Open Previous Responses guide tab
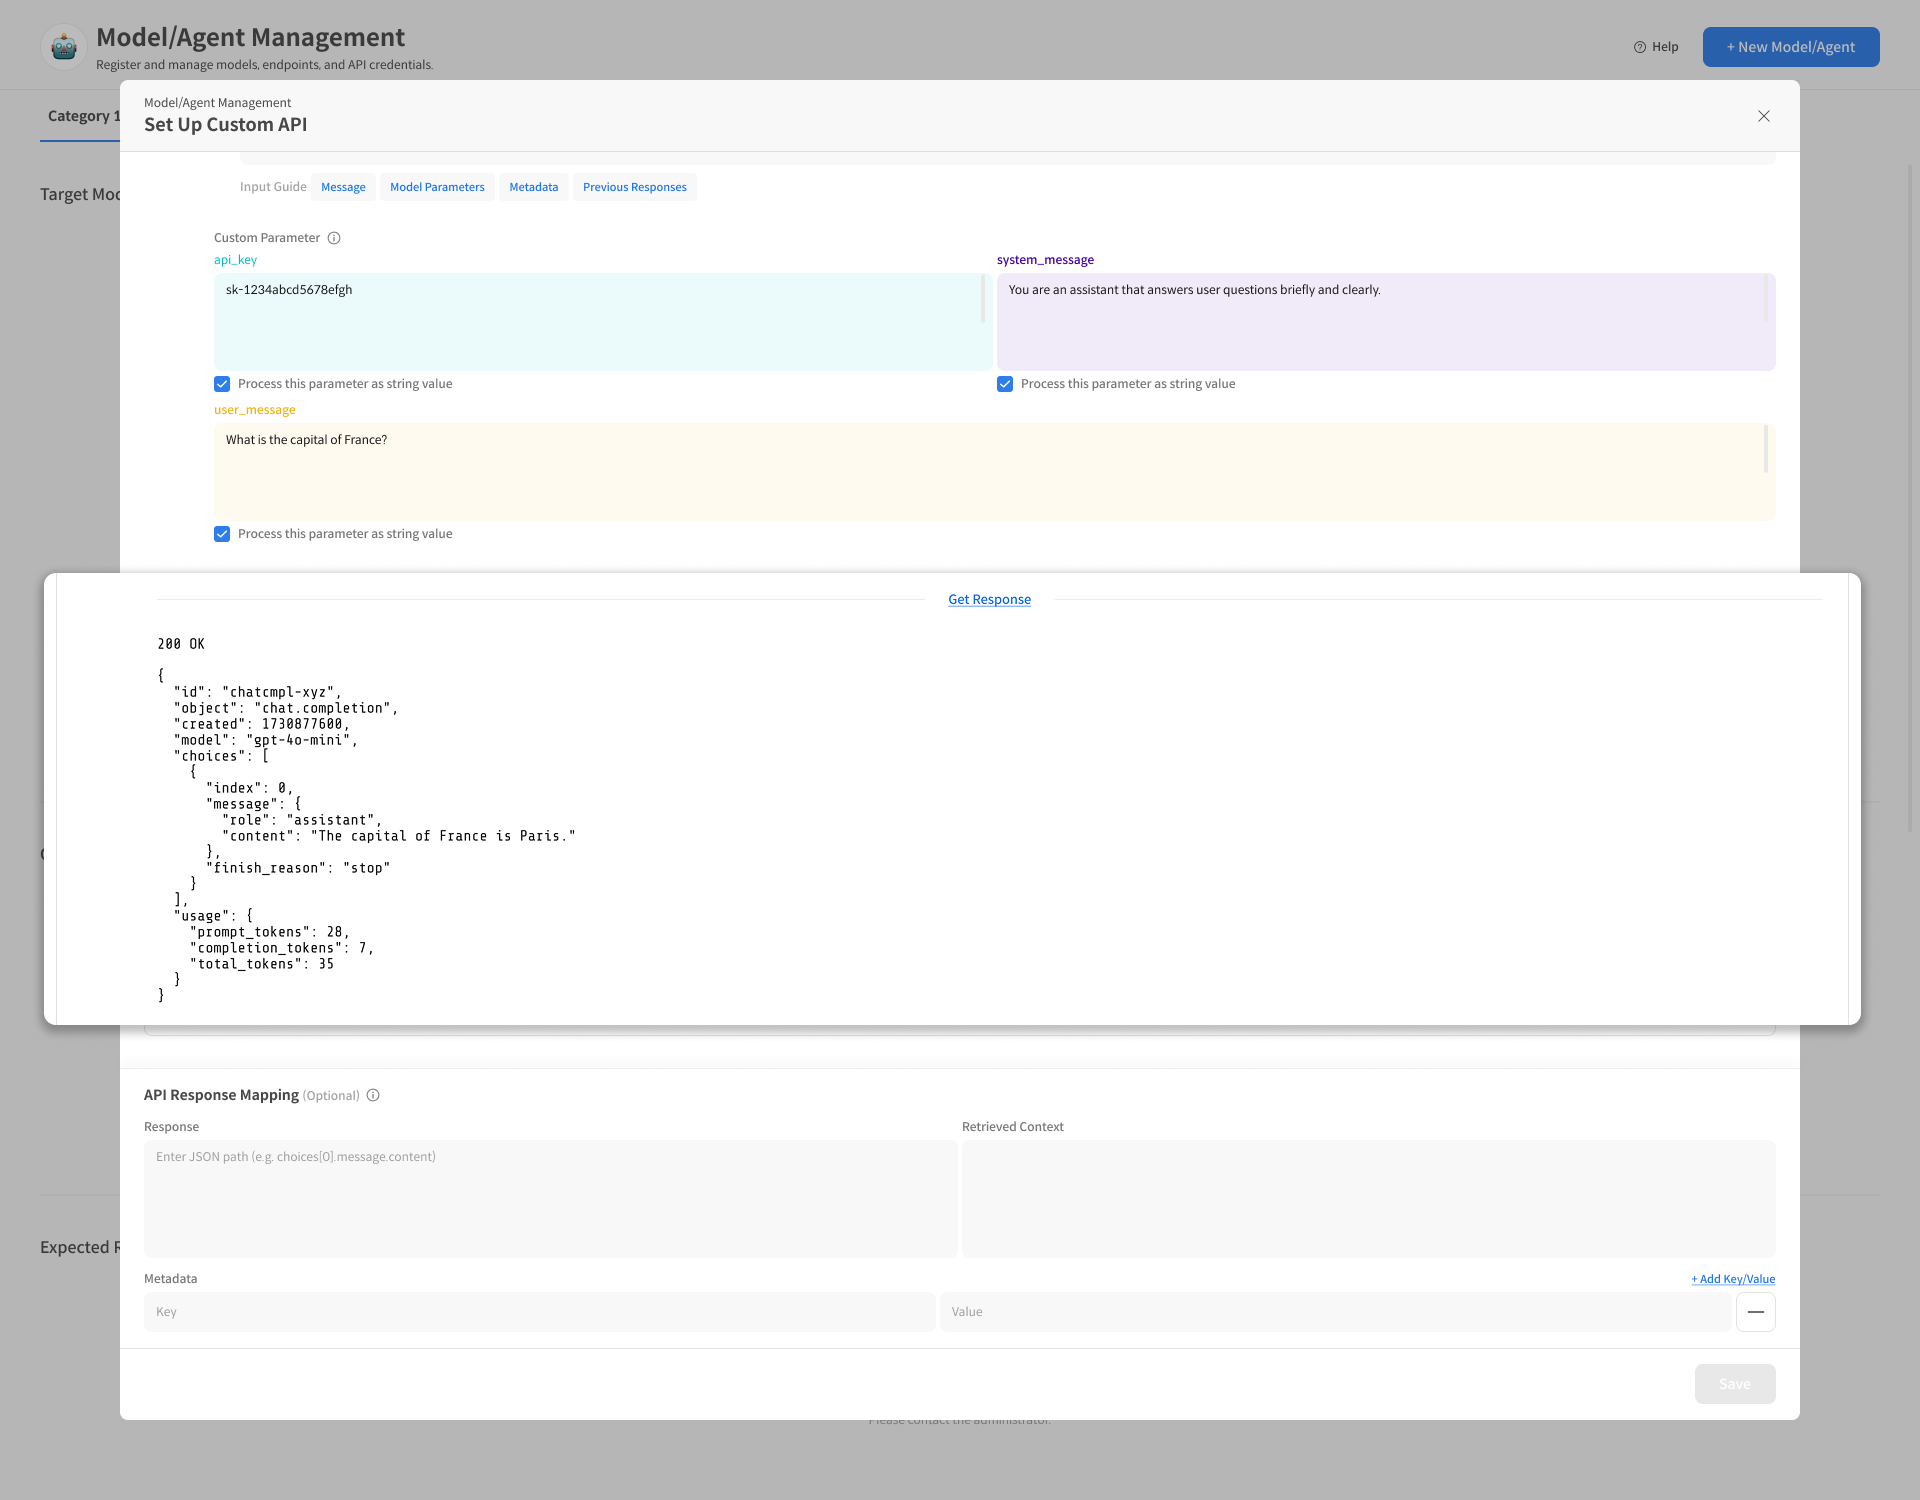Image resolution: width=1920 pixels, height=1500 pixels. 634,187
